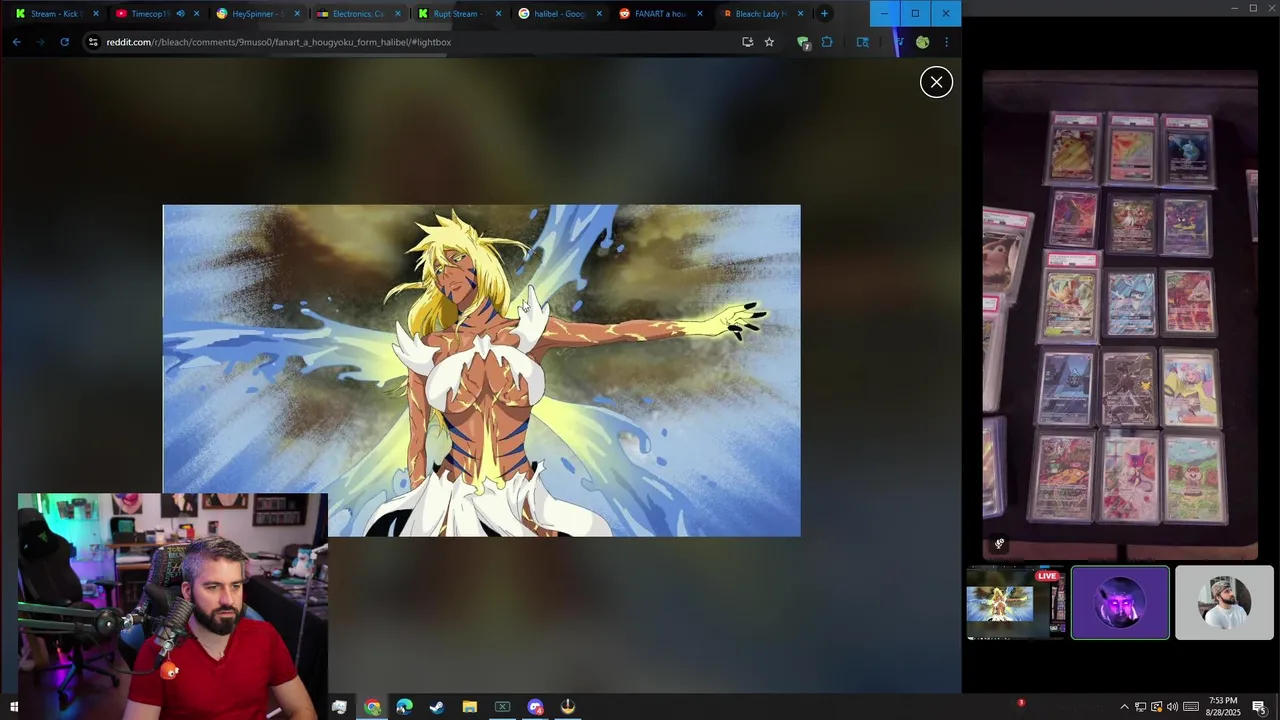Open Steam from the taskbar
Viewport: 1280px width, 720px height.
pyautogui.click(x=437, y=707)
